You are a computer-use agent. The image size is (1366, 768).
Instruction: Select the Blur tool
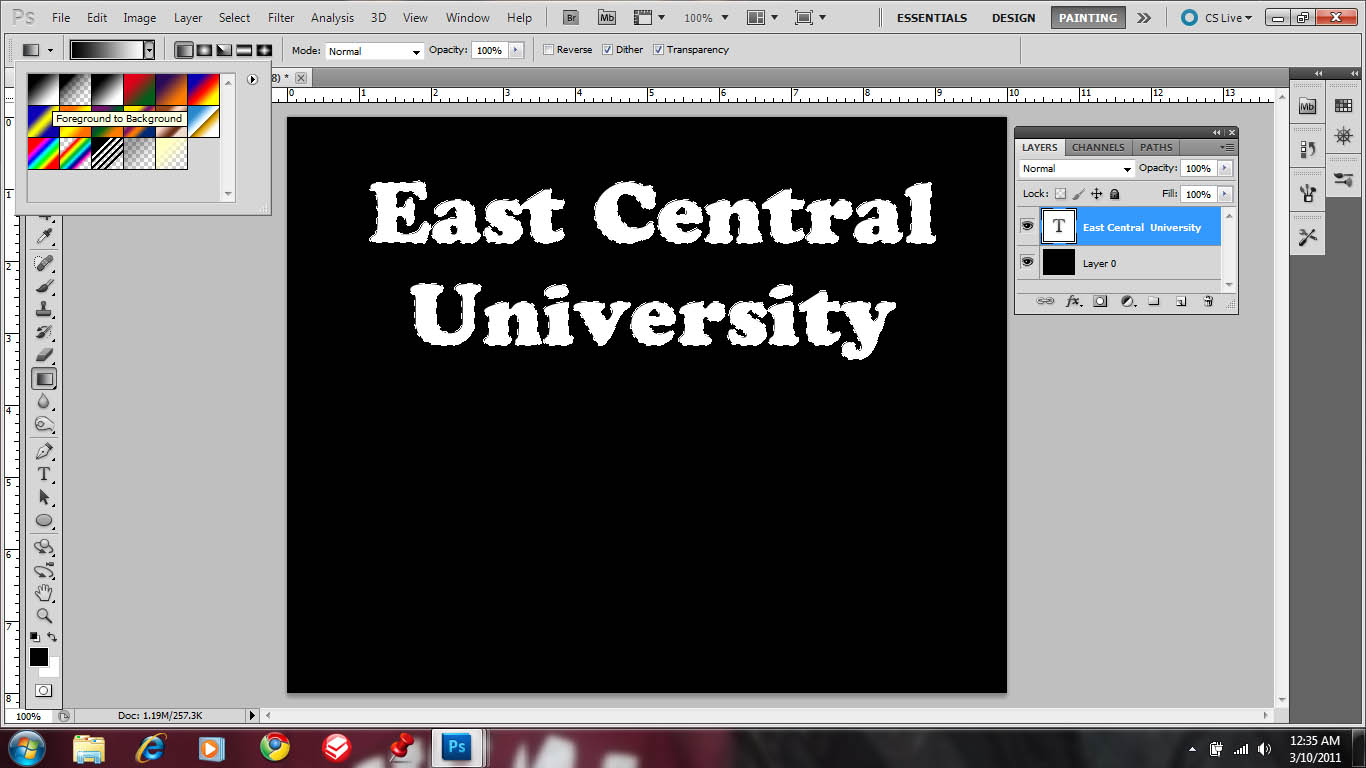(44, 402)
